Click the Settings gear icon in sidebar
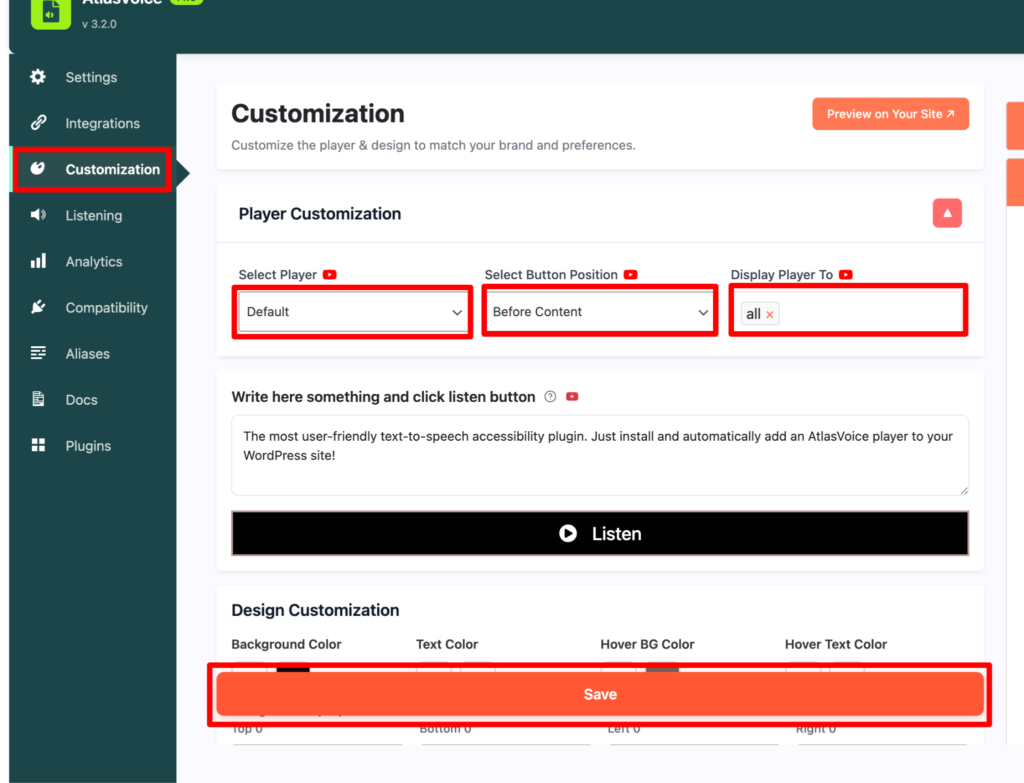The height and width of the screenshot is (783, 1024). click(38, 77)
